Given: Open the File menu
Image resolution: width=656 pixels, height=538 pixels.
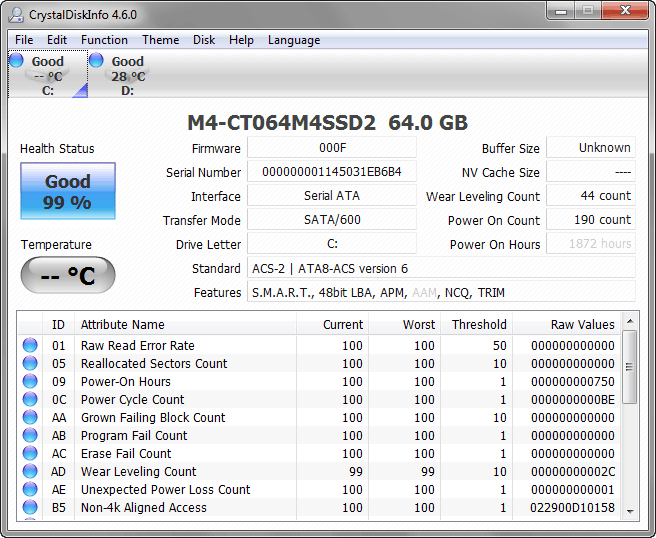Looking at the screenshot, I should click(x=24, y=40).
